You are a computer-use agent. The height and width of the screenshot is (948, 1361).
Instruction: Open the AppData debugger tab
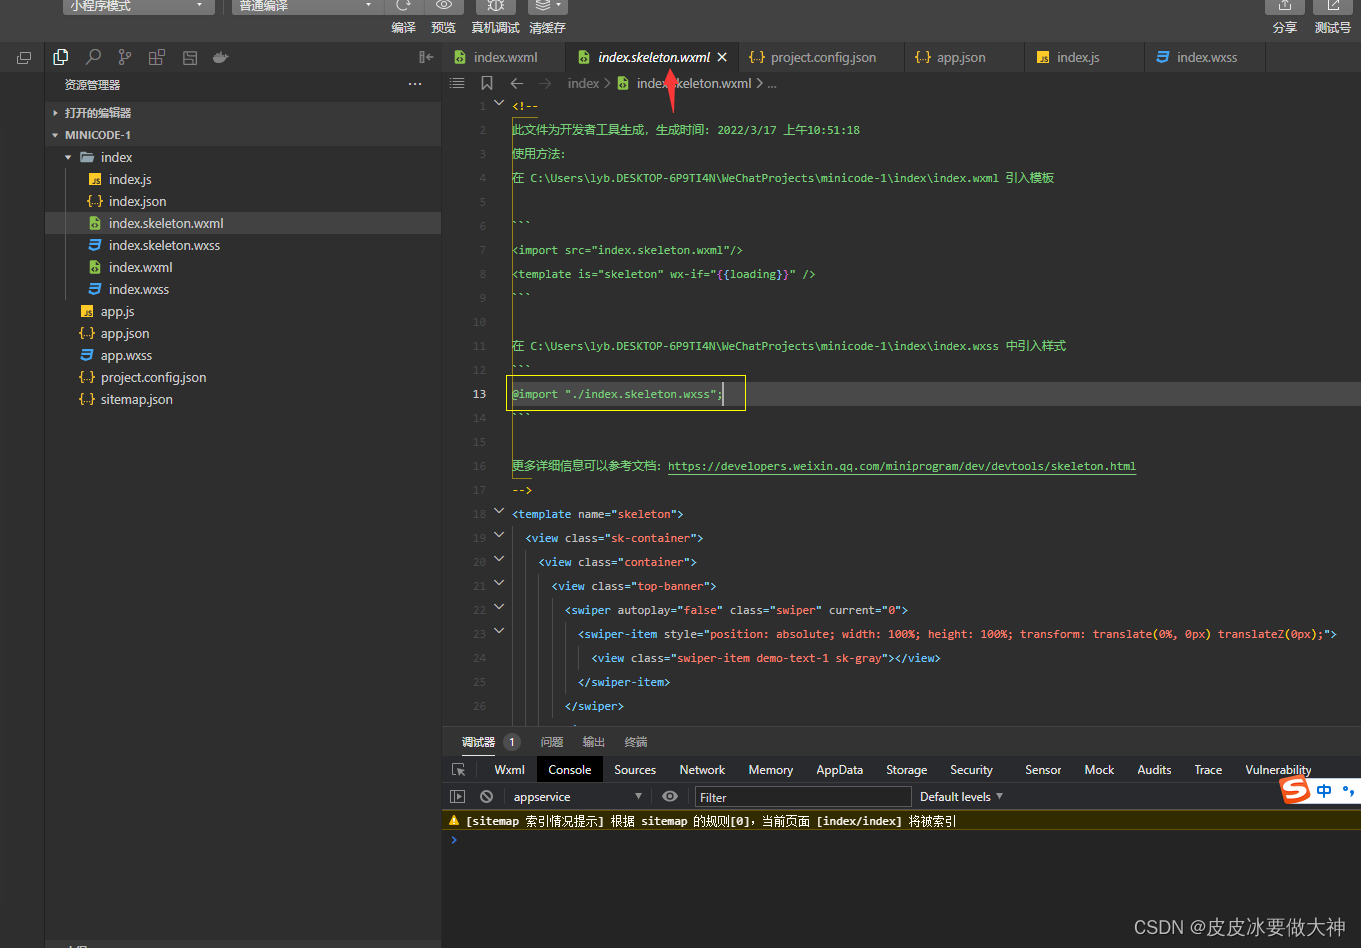(839, 769)
